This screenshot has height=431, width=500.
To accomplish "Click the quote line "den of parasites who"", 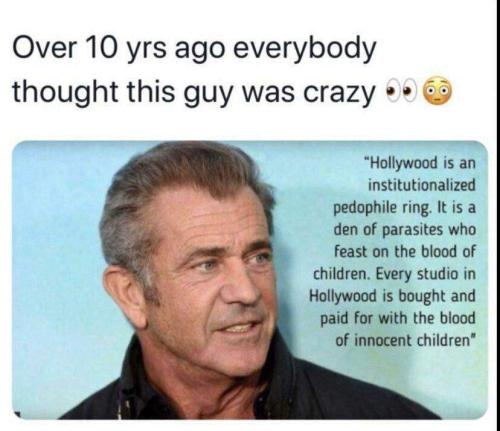I will point(404,229).
